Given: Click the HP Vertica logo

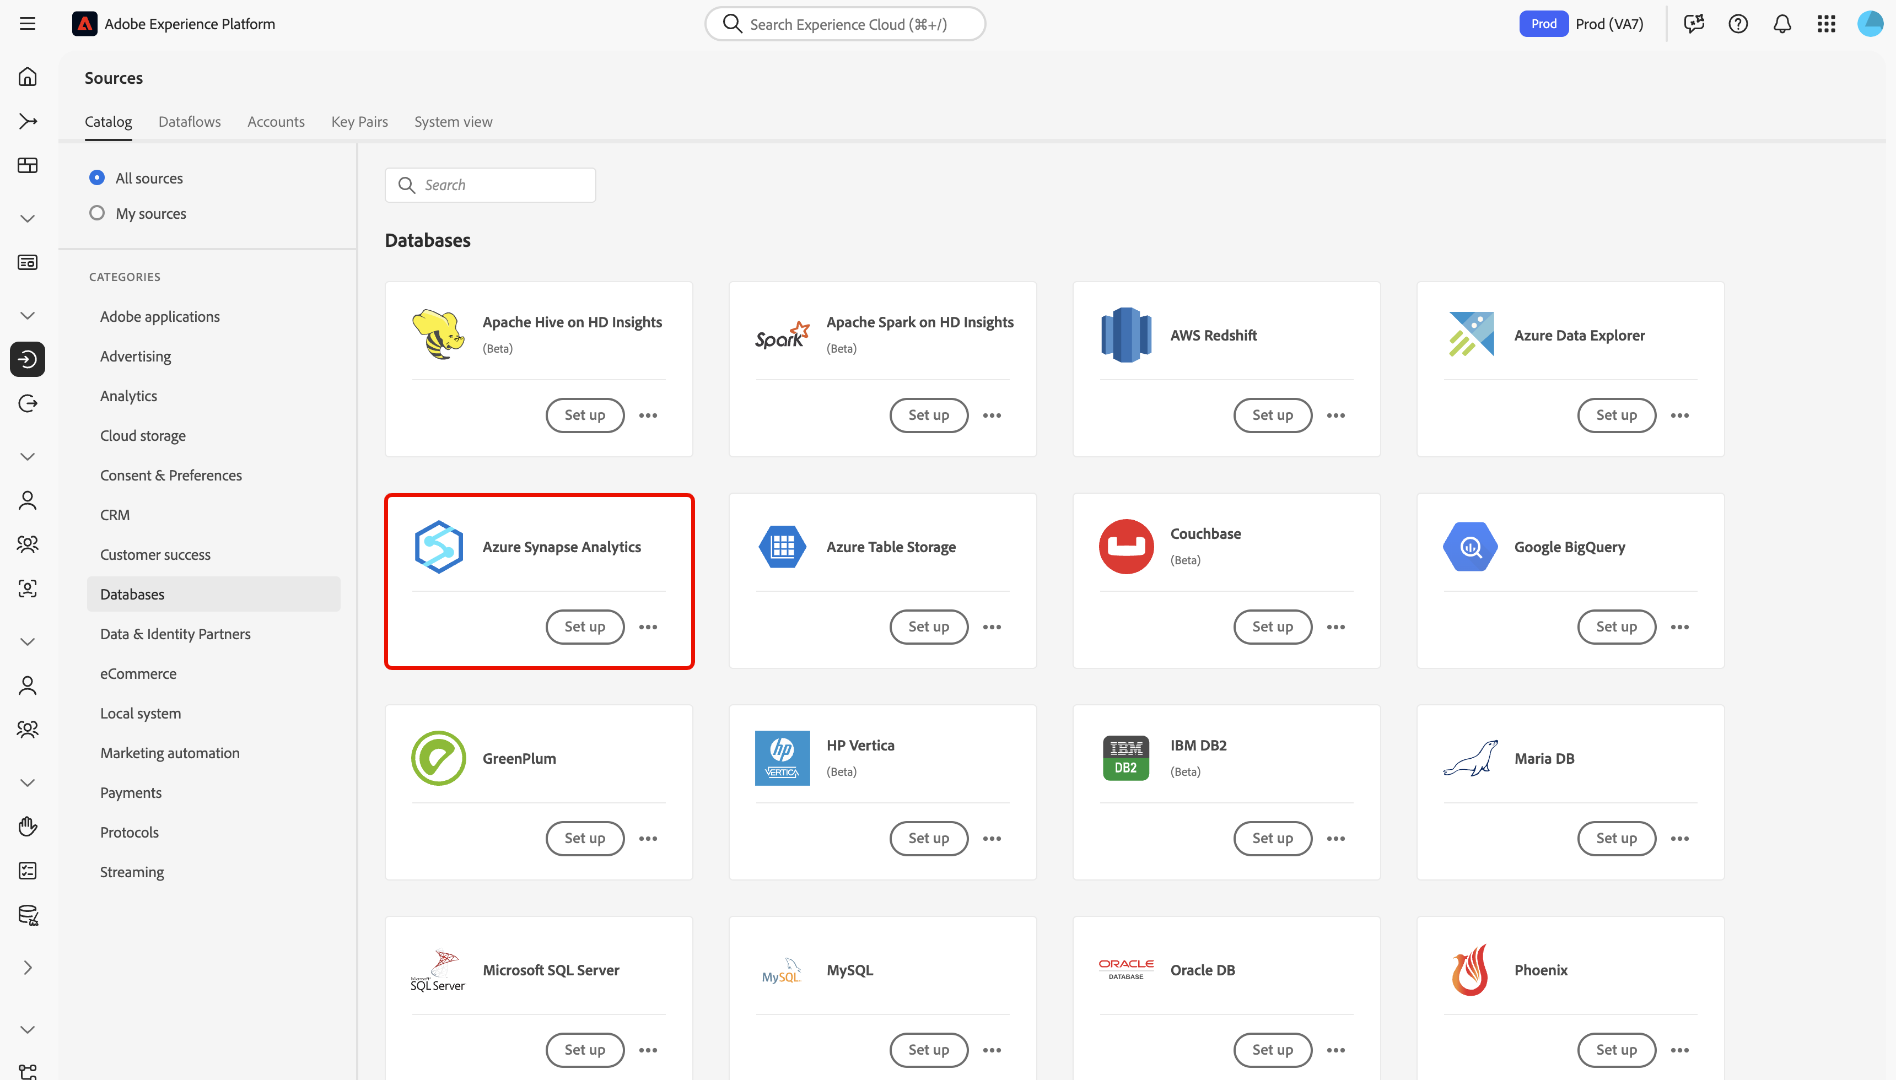Looking at the screenshot, I should [x=782, y=758].
